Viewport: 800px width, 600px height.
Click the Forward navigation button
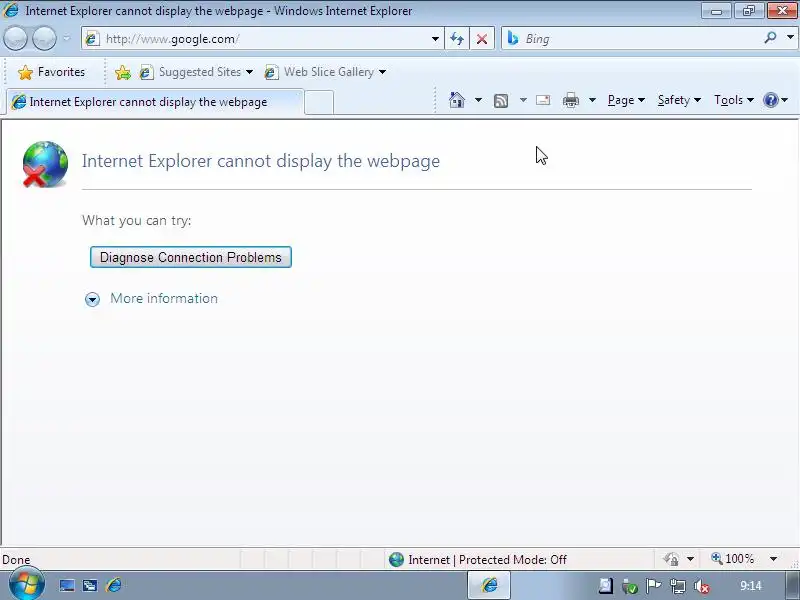pos(44,39)
